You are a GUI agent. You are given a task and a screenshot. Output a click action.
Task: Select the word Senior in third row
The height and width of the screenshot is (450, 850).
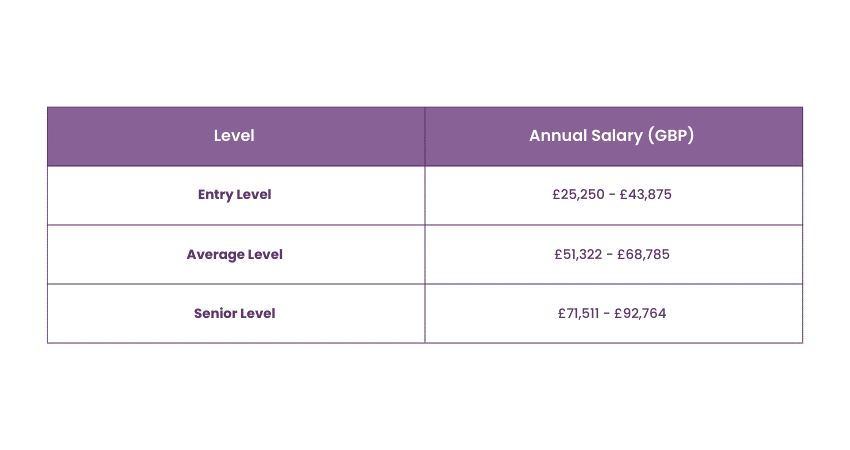pyautogui.click(x=215, y=313)
